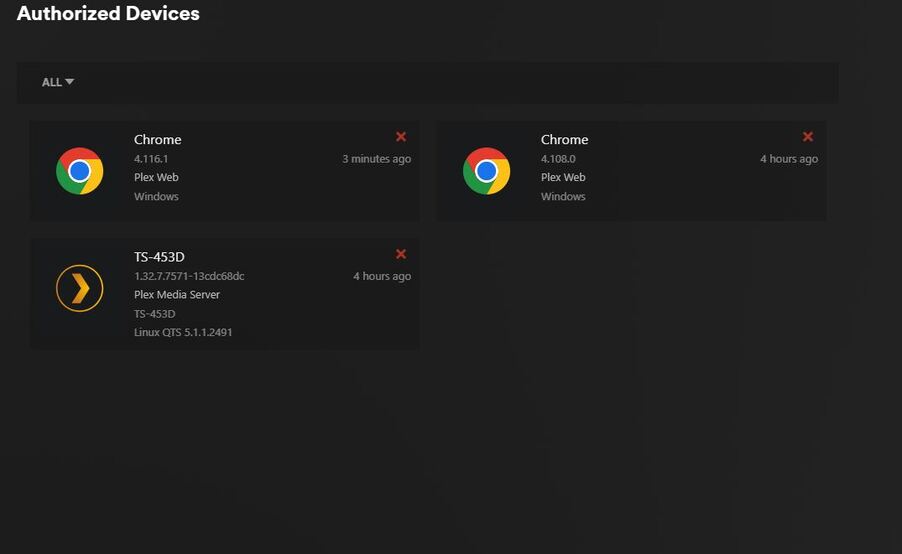Click the Plex Media Server chevron icon

click(79, 288)
